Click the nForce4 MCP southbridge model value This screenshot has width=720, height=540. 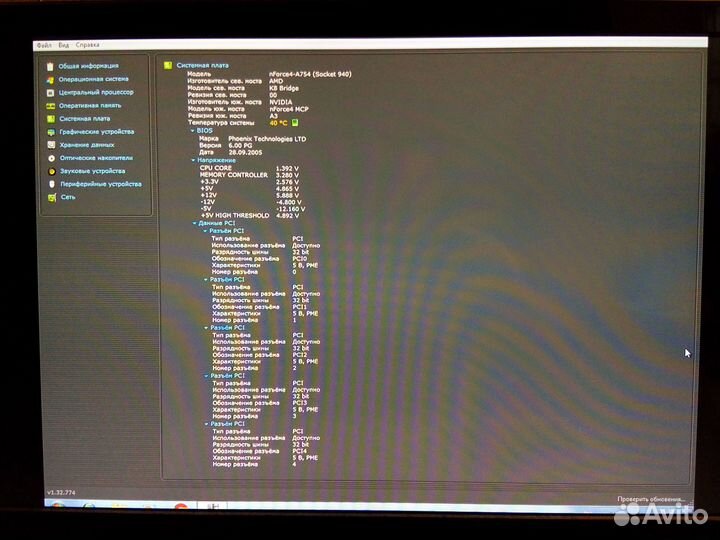click(289, 109)
